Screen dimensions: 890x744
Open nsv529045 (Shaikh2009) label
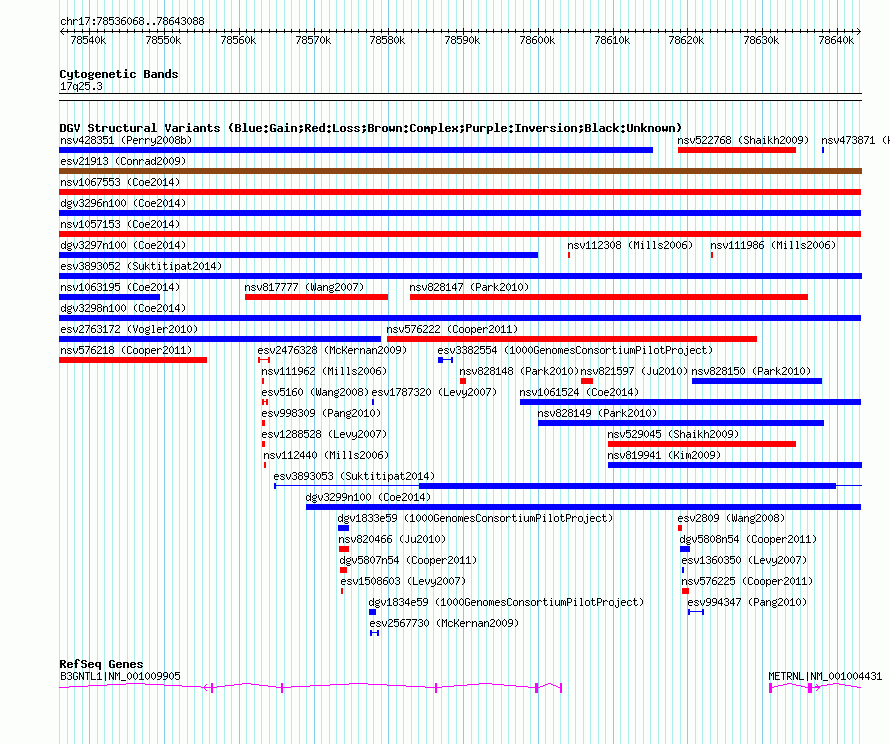click(x=673, y=434)
